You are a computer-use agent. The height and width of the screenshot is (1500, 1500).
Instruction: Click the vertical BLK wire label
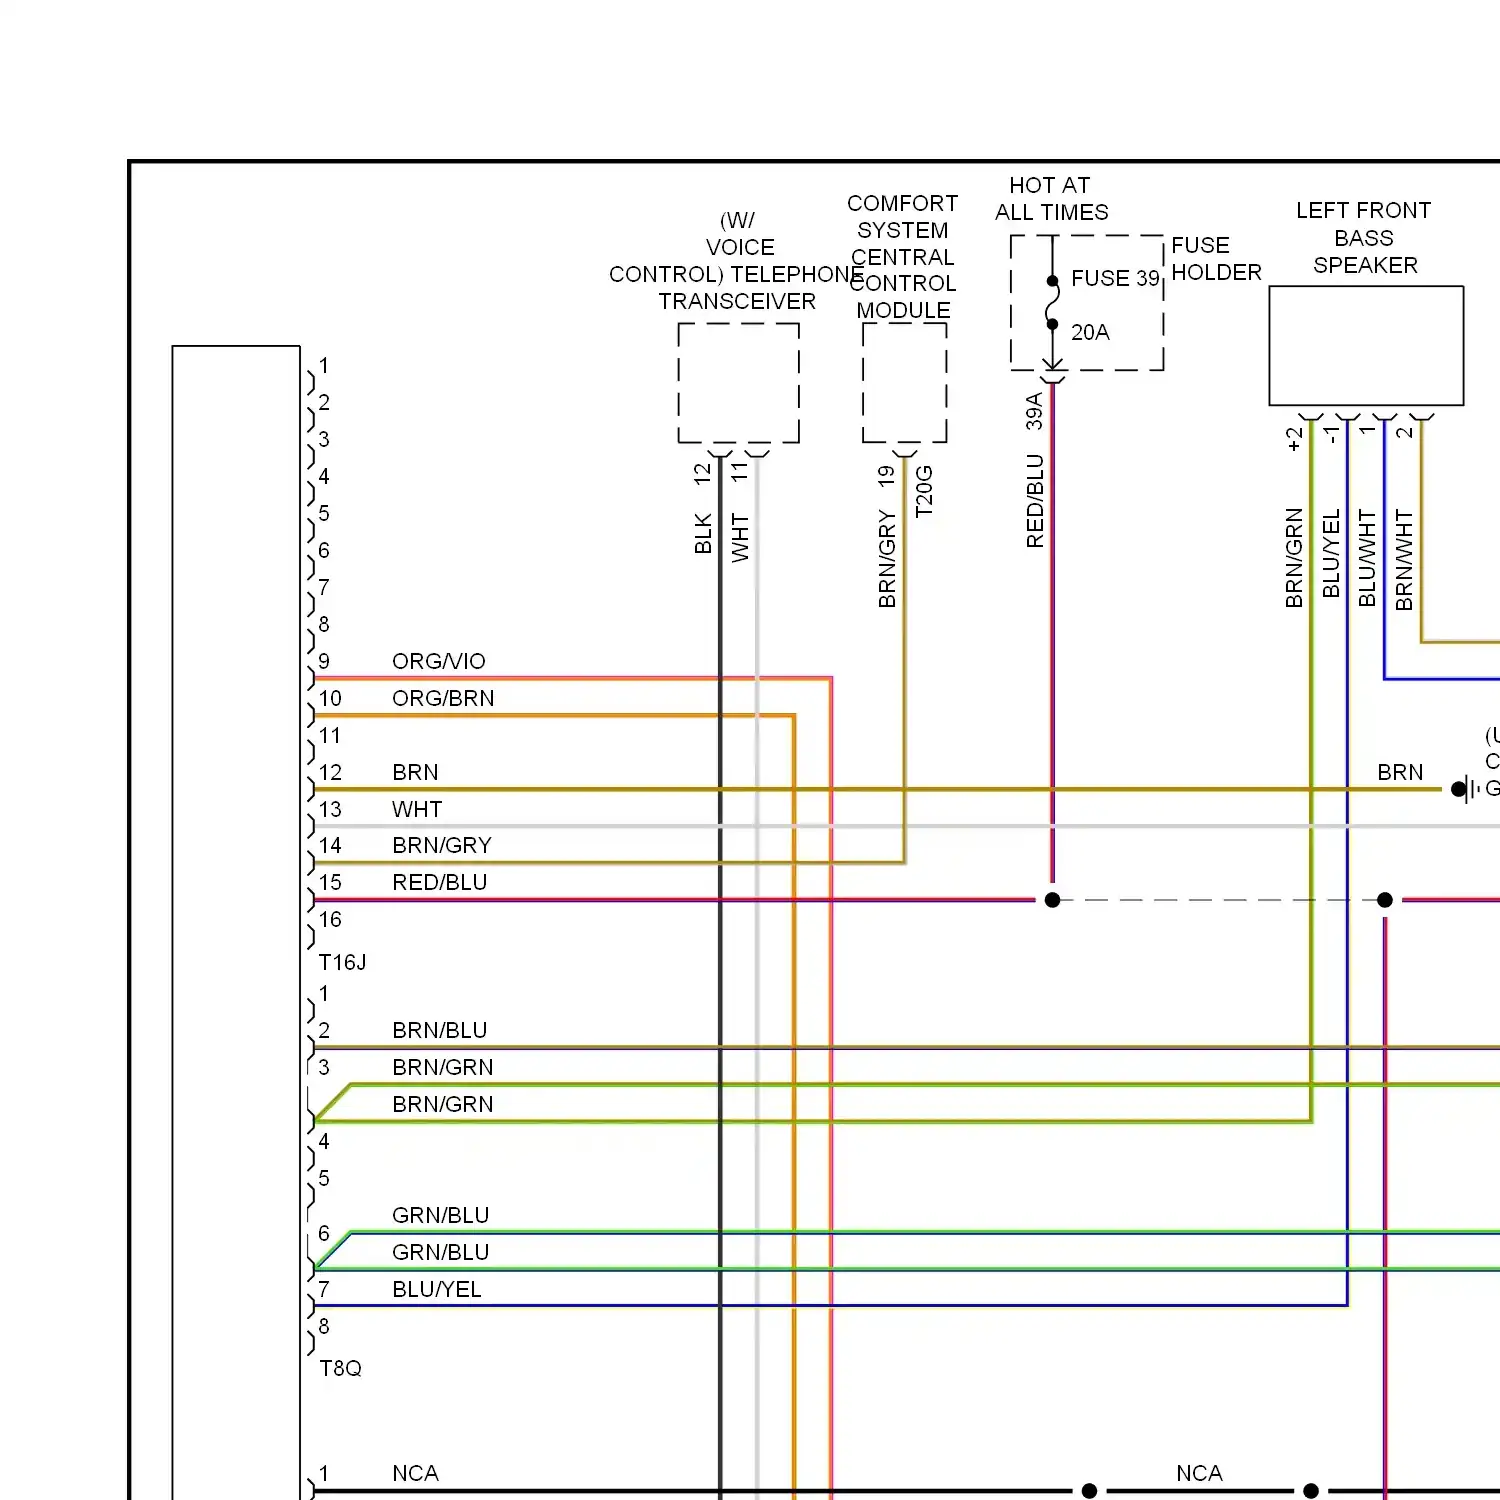click(703, 534)
